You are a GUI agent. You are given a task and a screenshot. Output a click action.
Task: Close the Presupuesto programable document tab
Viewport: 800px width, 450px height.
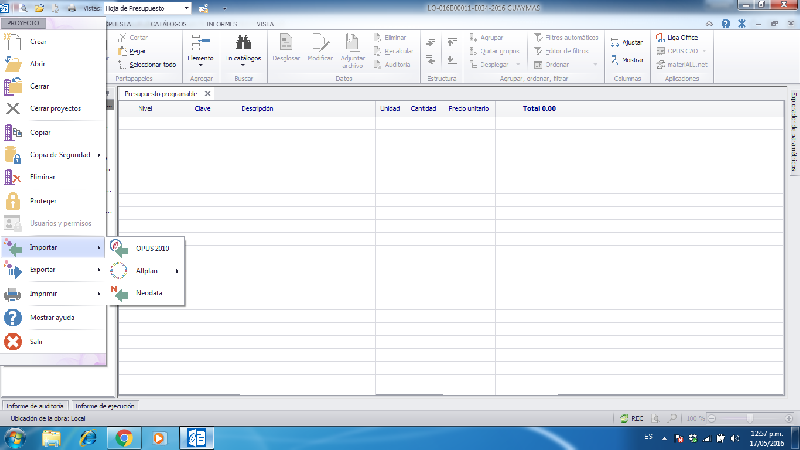207,93
